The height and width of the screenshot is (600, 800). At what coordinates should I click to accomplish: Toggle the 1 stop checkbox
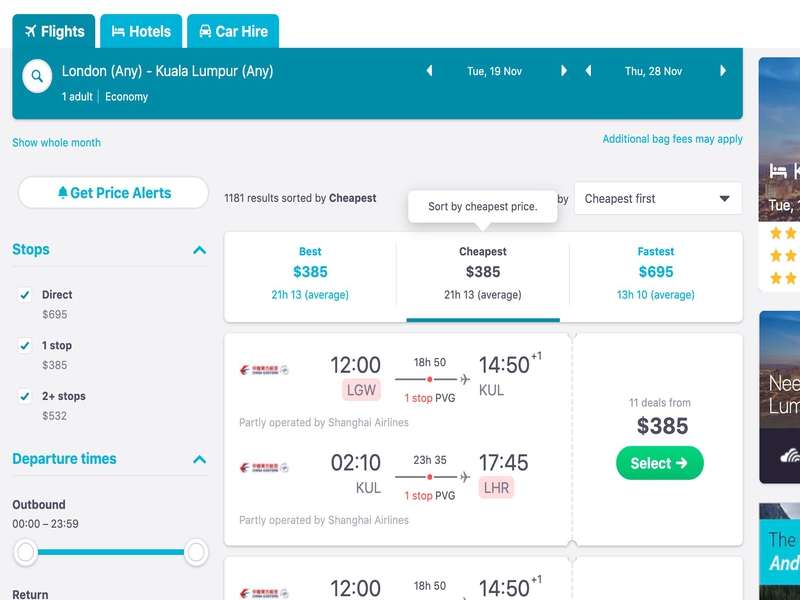tap(24, 345)
